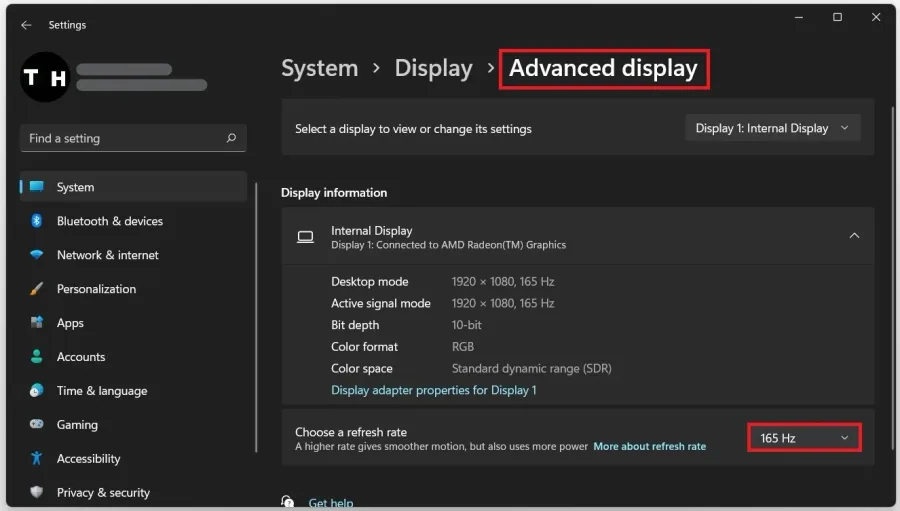Go to Gaming settings
The width and height of the screenshot is (900, 511).
pyautogui.click(x=133, y=424)
